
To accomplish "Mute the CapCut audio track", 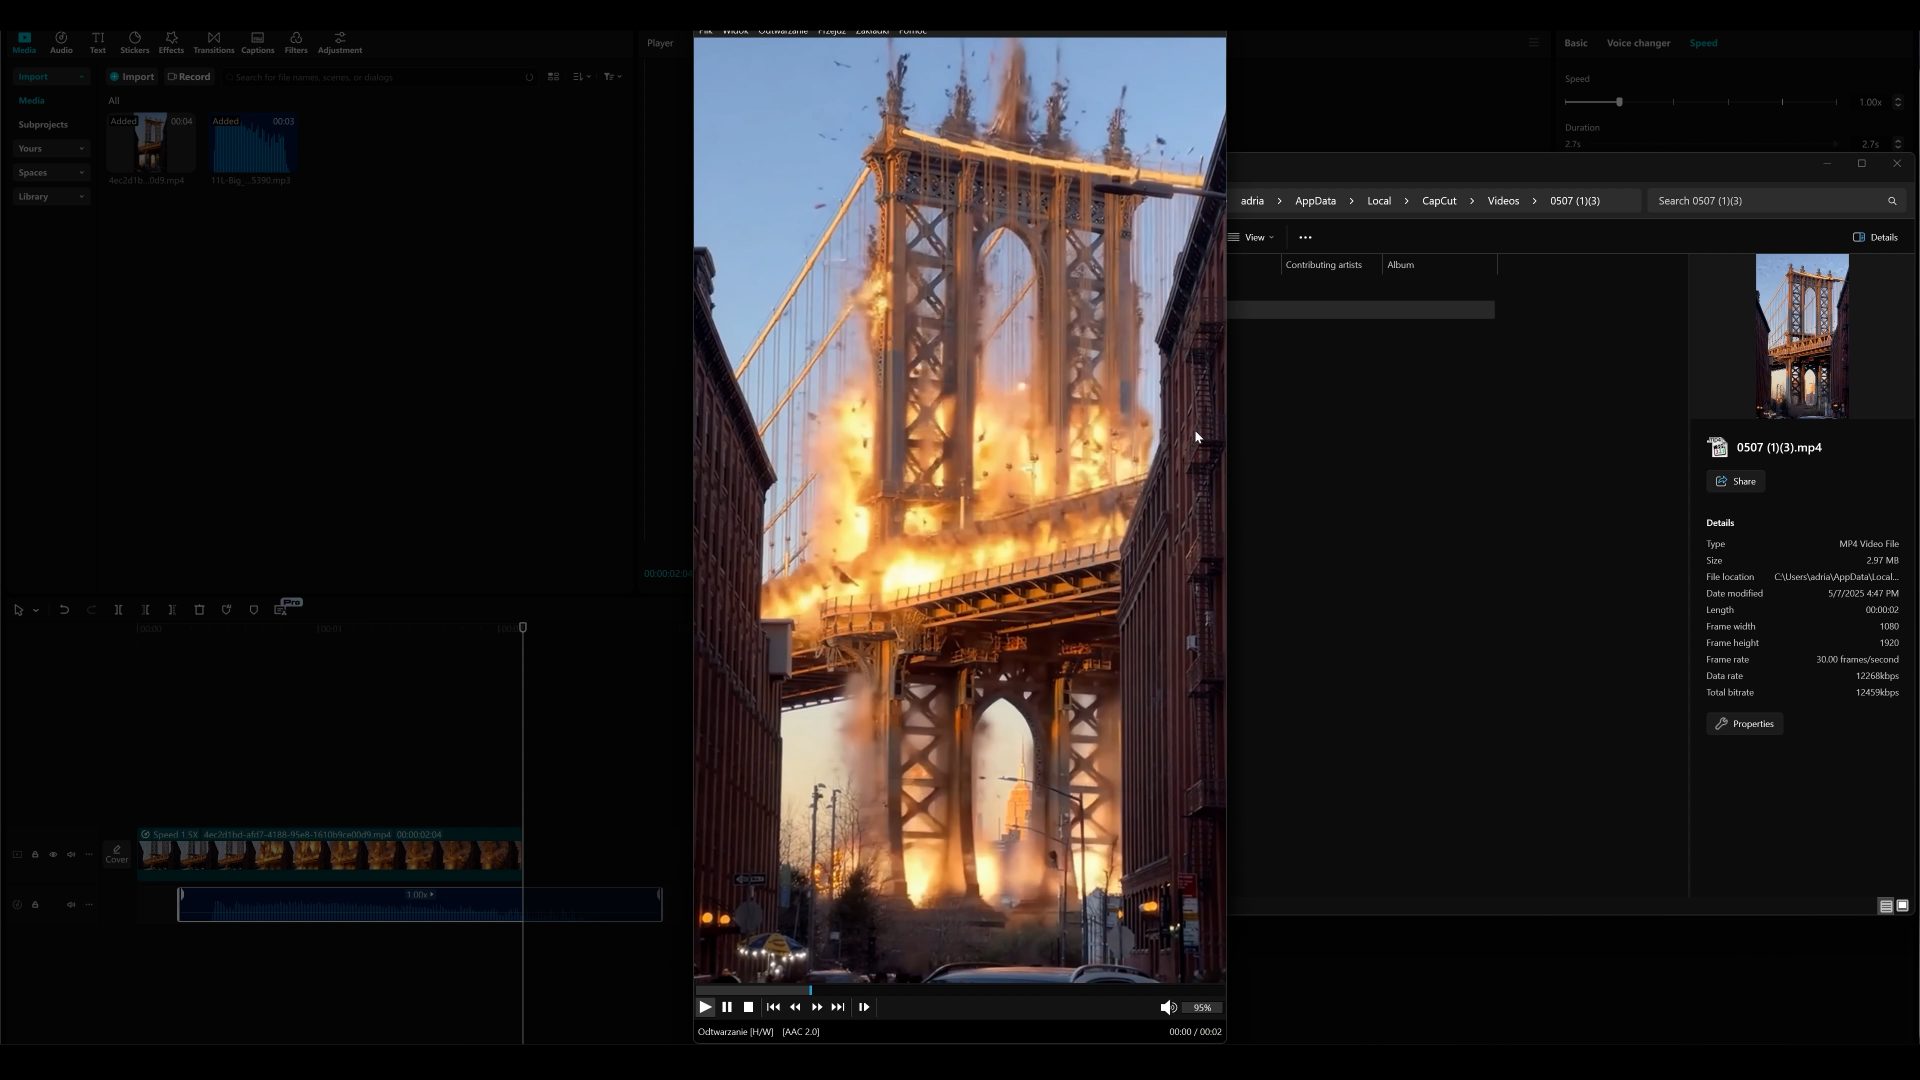I will coord(71,905).
